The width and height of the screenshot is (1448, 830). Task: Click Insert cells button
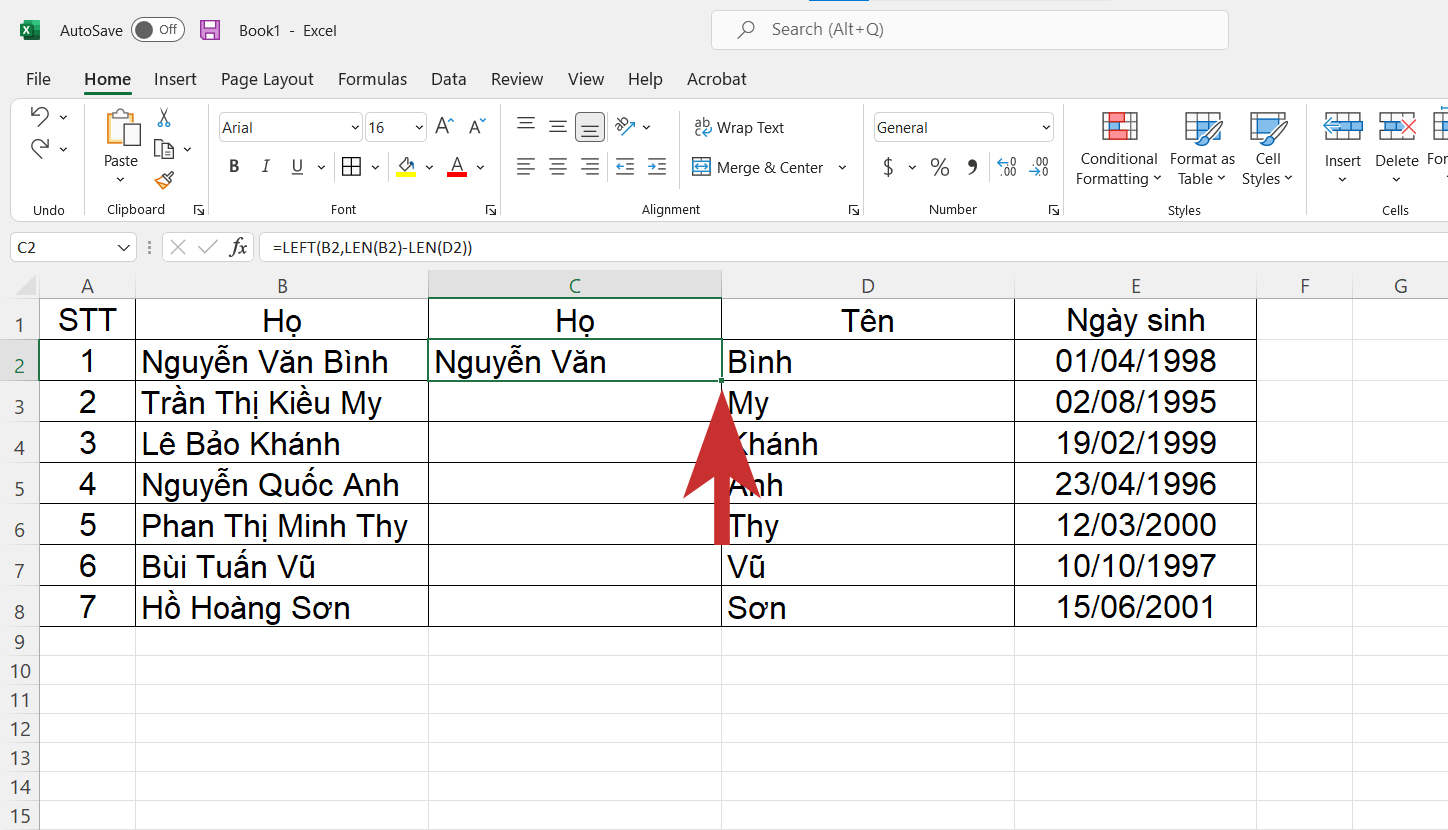click(x=1343, y=148)
